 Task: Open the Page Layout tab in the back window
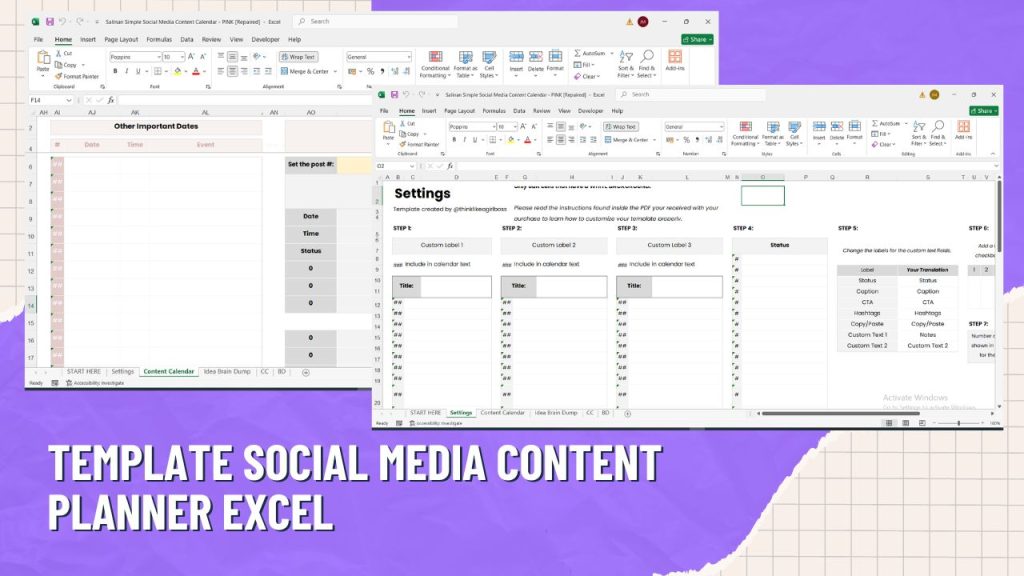(121, 39)
